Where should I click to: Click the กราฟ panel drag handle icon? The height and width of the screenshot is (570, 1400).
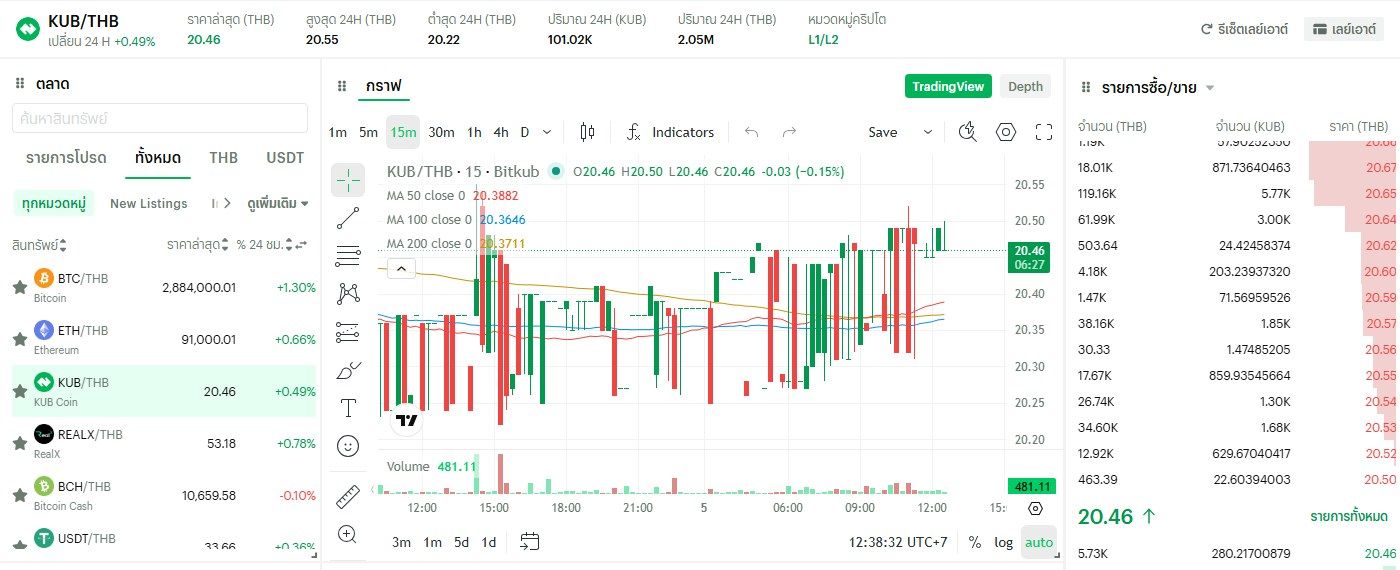(342, 86)
